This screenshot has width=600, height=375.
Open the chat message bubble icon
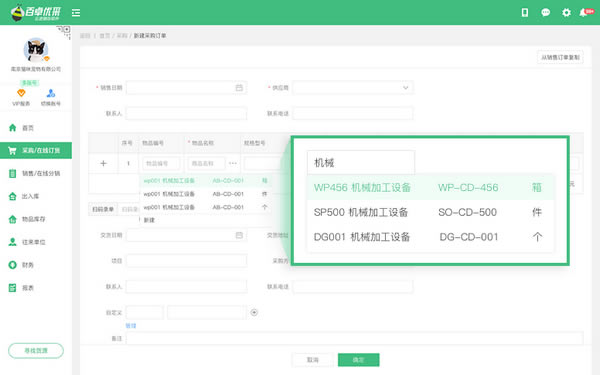[x=545, y=13]
